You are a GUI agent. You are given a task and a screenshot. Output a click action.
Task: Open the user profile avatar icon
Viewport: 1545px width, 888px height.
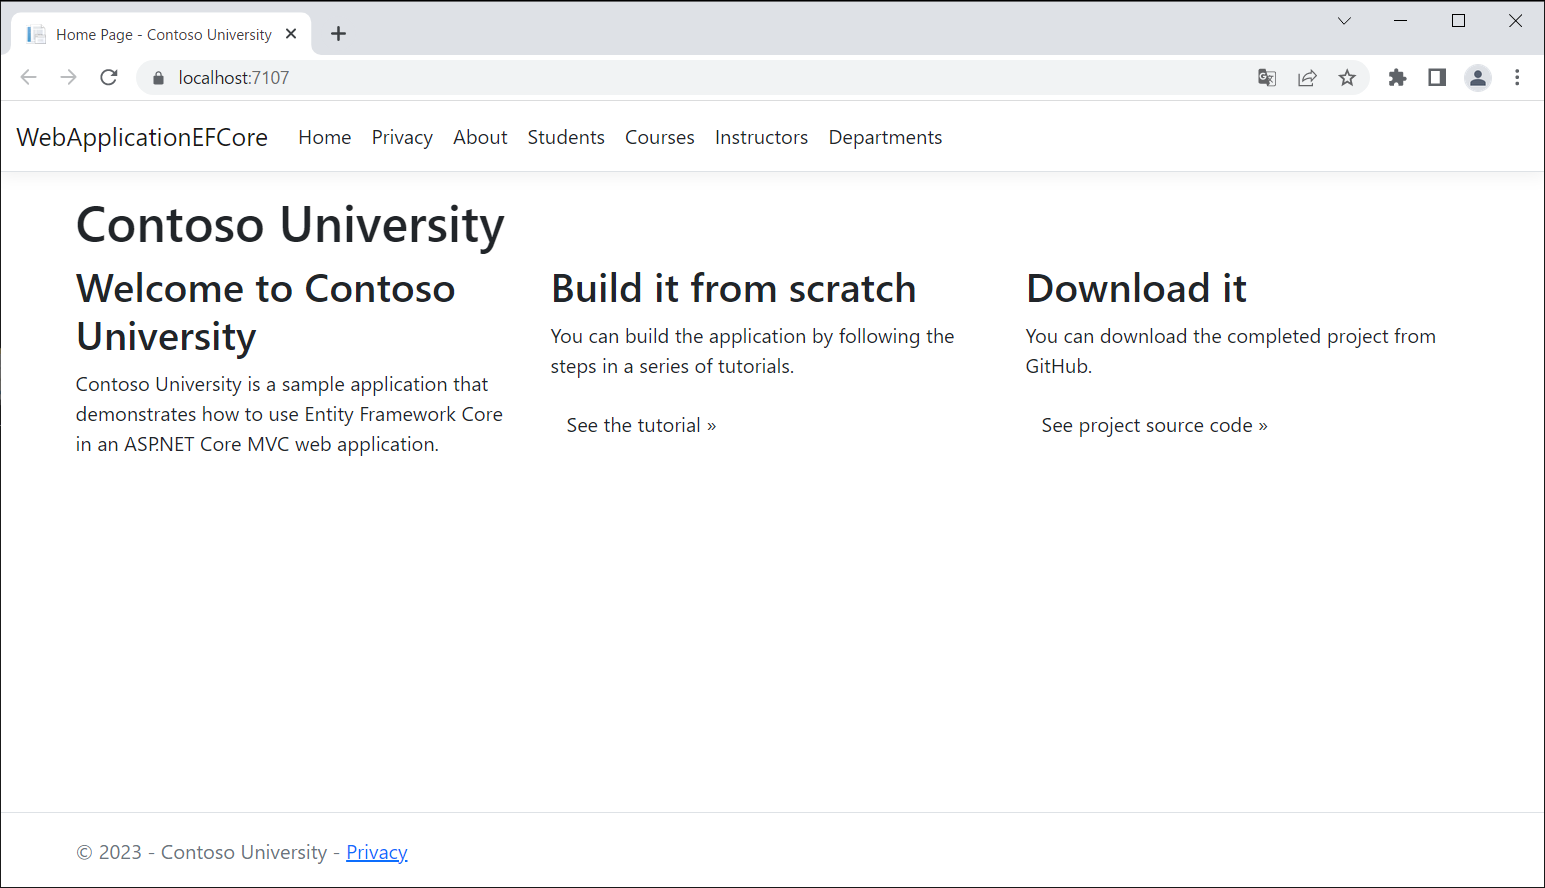(1477, 78)
